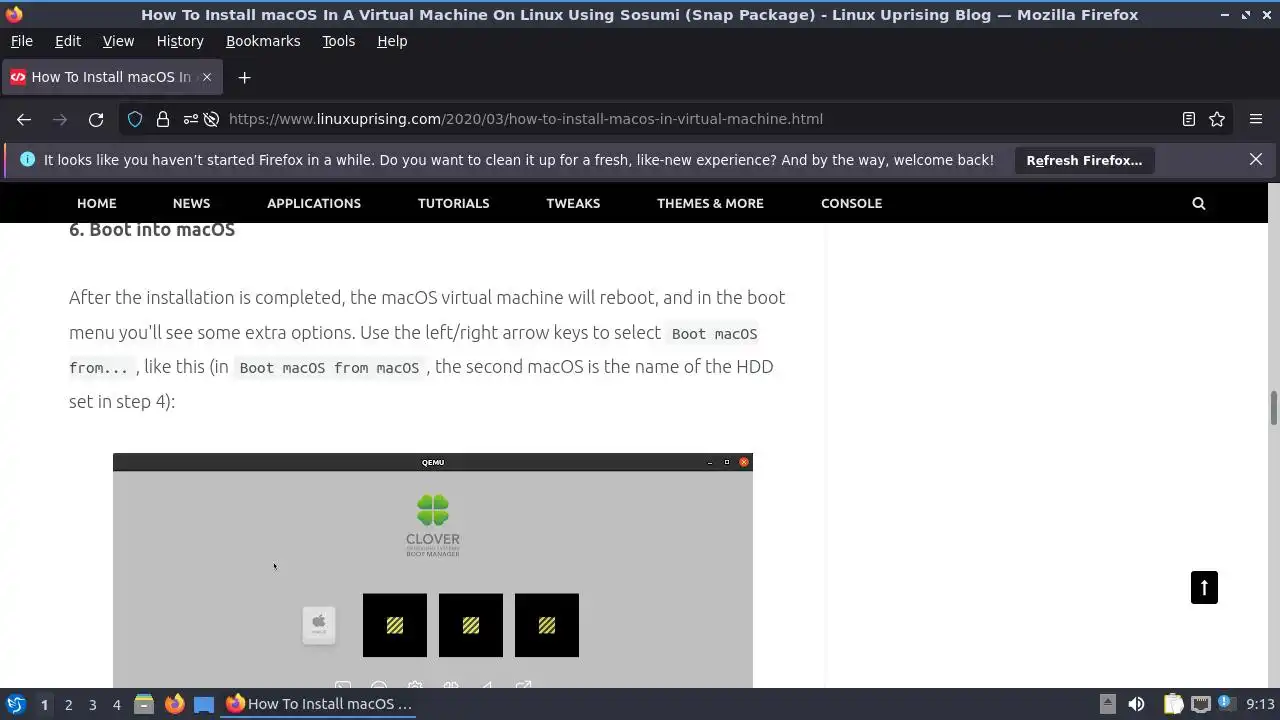This screenshot has width=1280, height=720.
Task: Switch to workspace 3
Action: tap(92, 704)
